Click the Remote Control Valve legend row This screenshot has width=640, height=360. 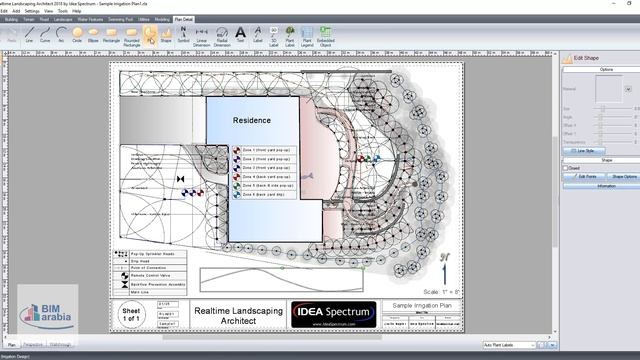(150, 276)
